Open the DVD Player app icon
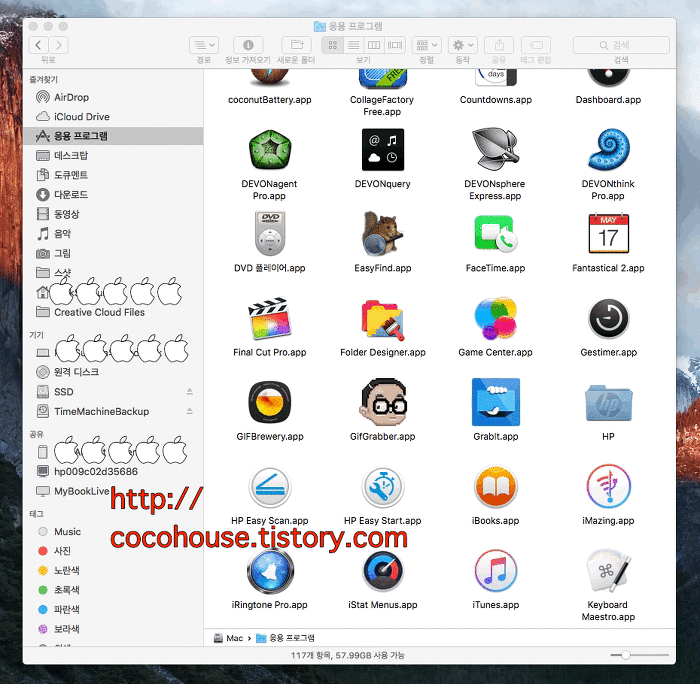700x684 pixels. 270,234
